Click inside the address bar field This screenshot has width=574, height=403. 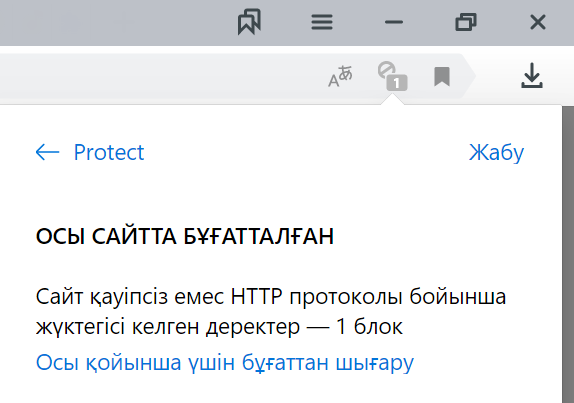[161, 76]
